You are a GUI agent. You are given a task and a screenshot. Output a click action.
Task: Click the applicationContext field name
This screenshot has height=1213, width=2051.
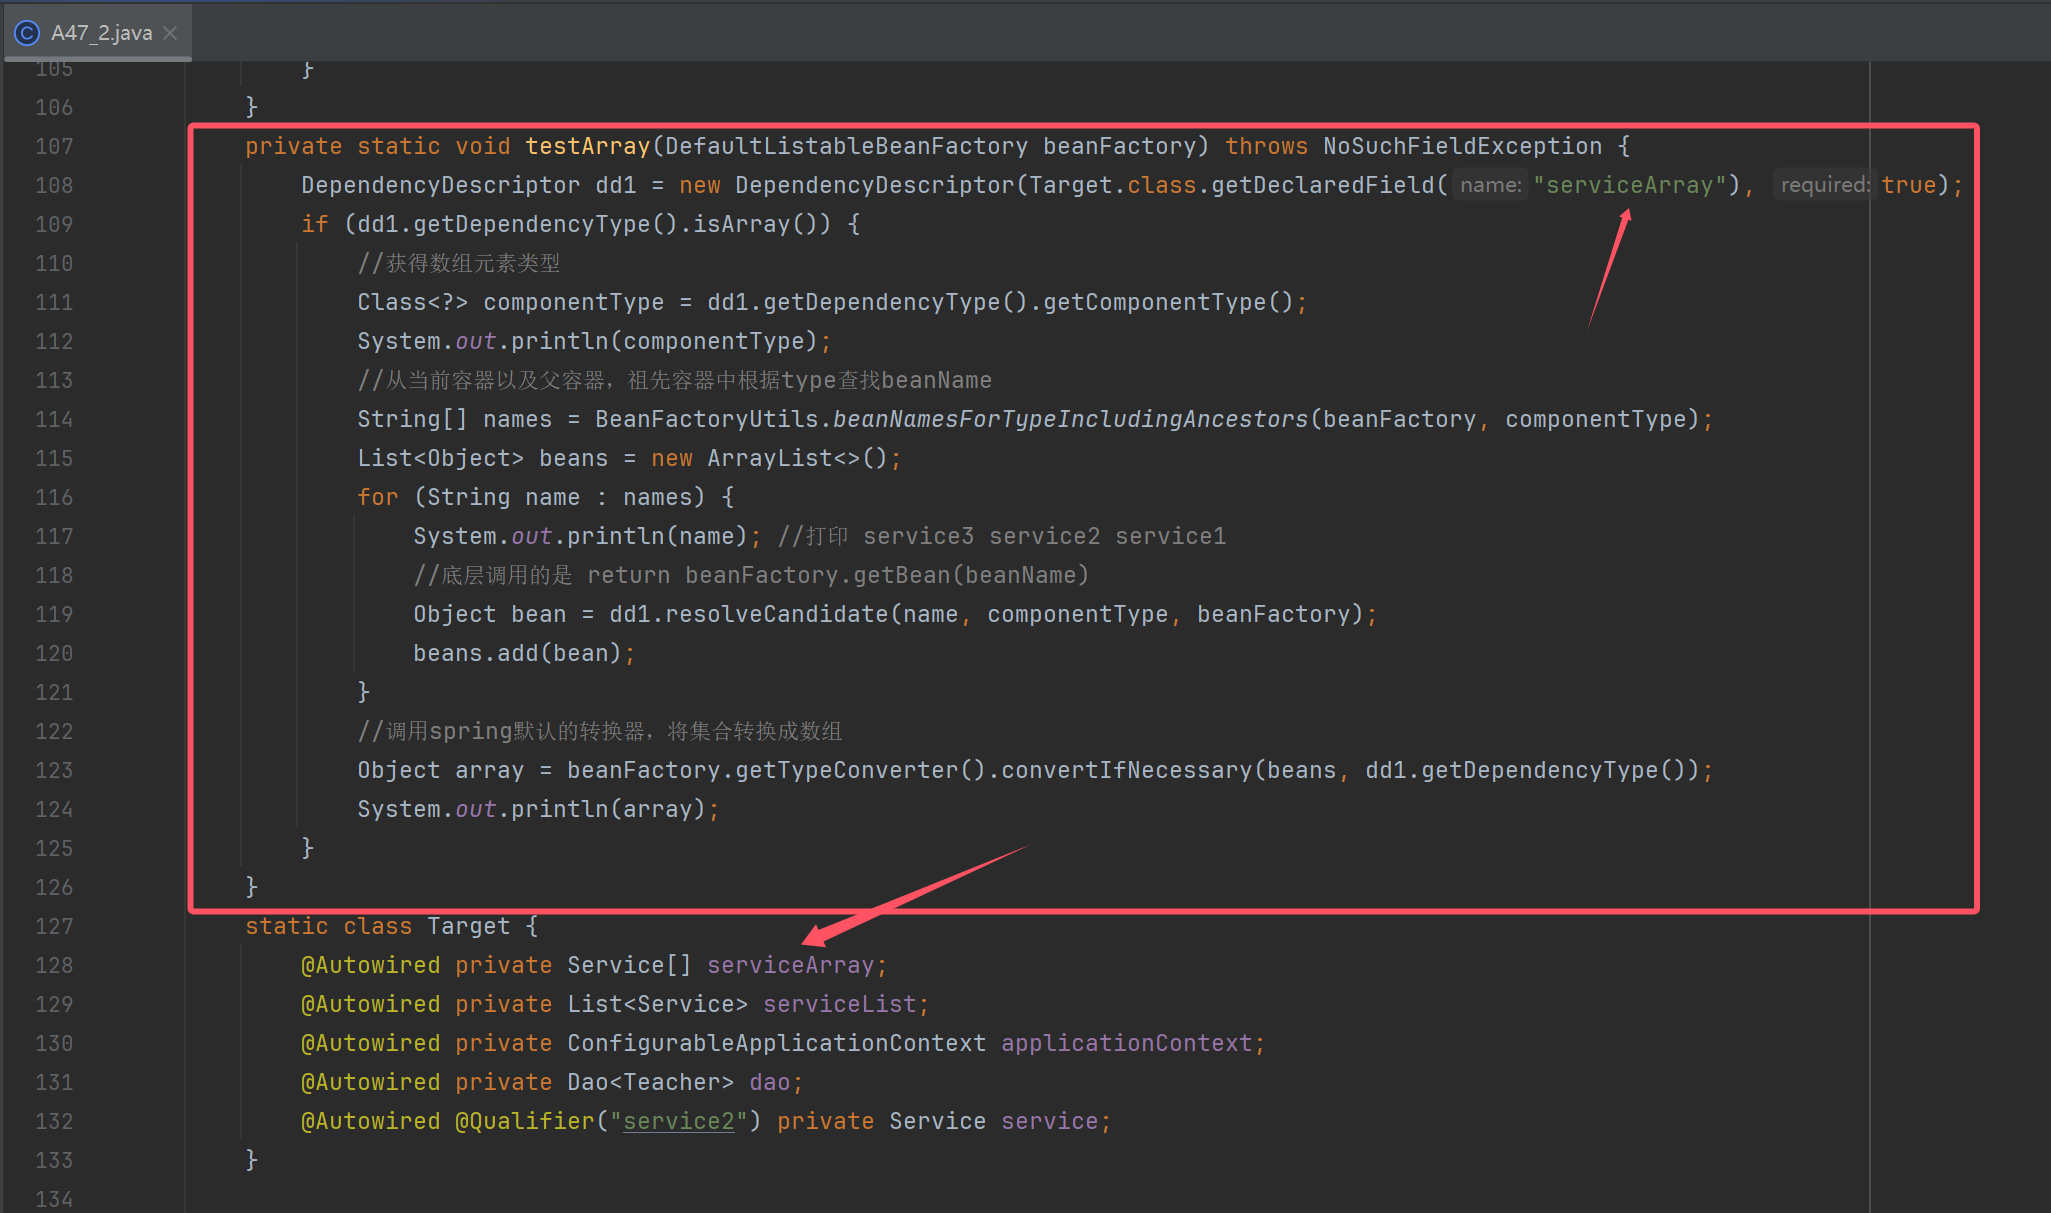pyautogui.click(x=1126, y=1043)
